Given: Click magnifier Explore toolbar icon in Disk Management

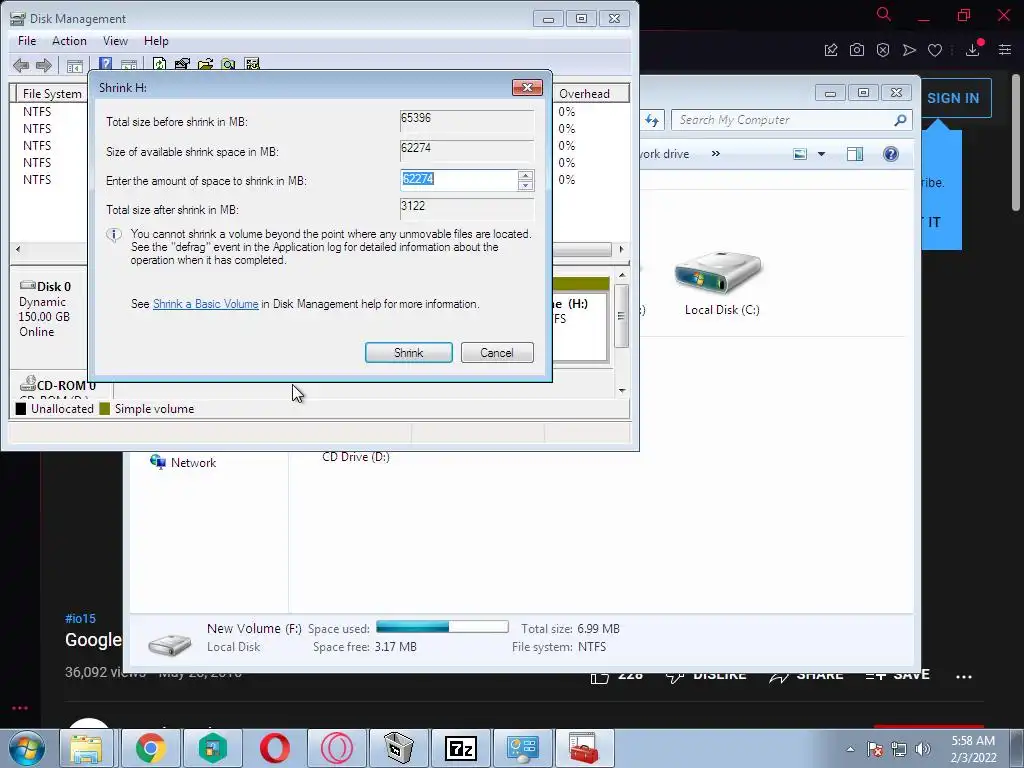Looking at the screenshot, I should 228,64.
